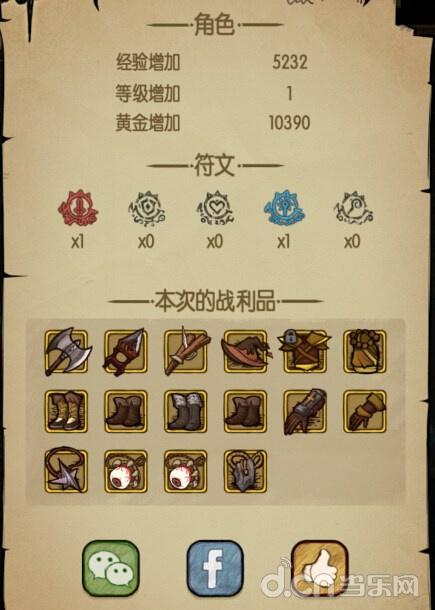Tap the gray fur-trimmed boots
435x610 pixels.
click(x=186, y=411)
